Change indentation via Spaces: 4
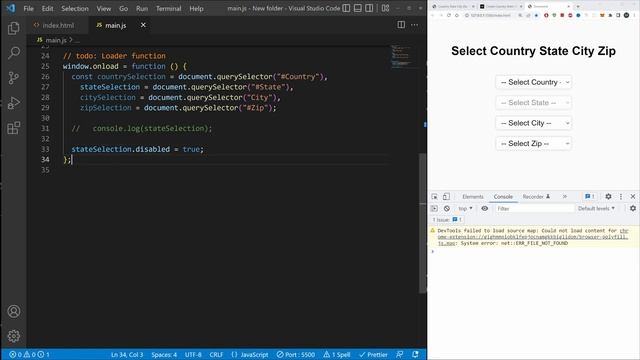Image resolution: width=640 pixels, height=360 pixels. tap(164, 354)
